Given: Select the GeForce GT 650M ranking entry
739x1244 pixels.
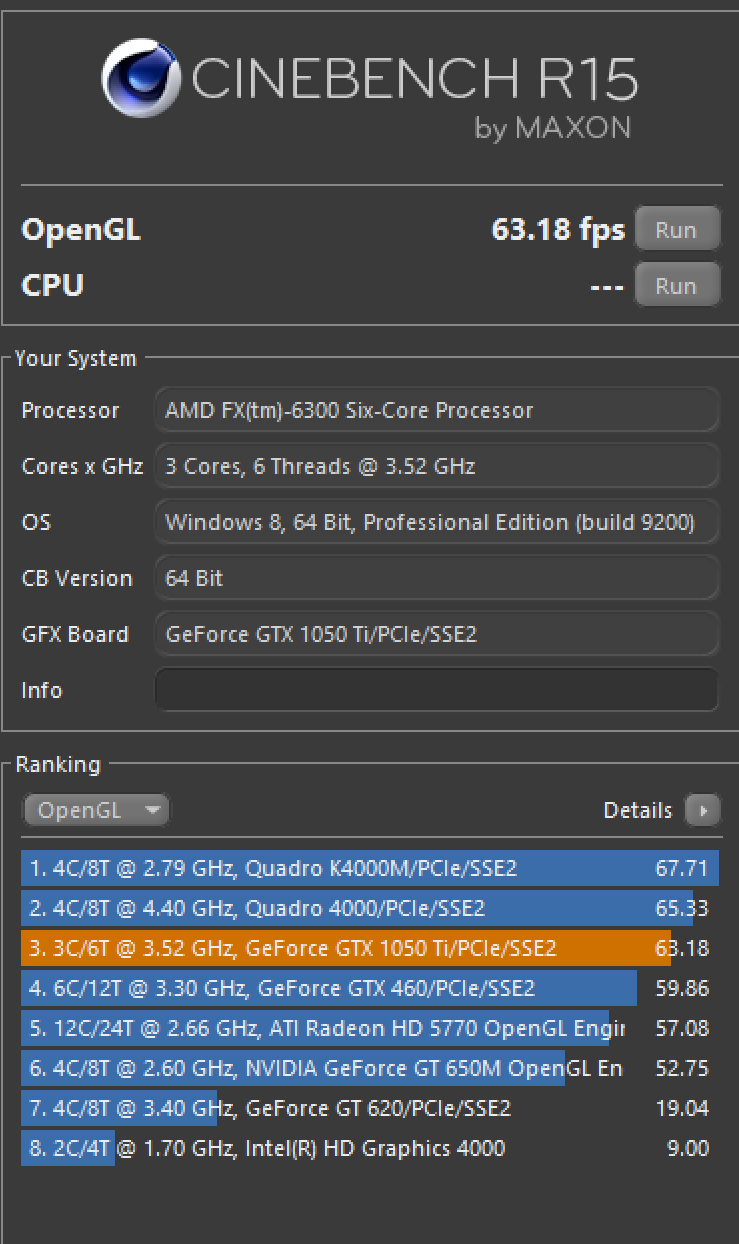Looking at the screenshot, I should [370, 1068].
